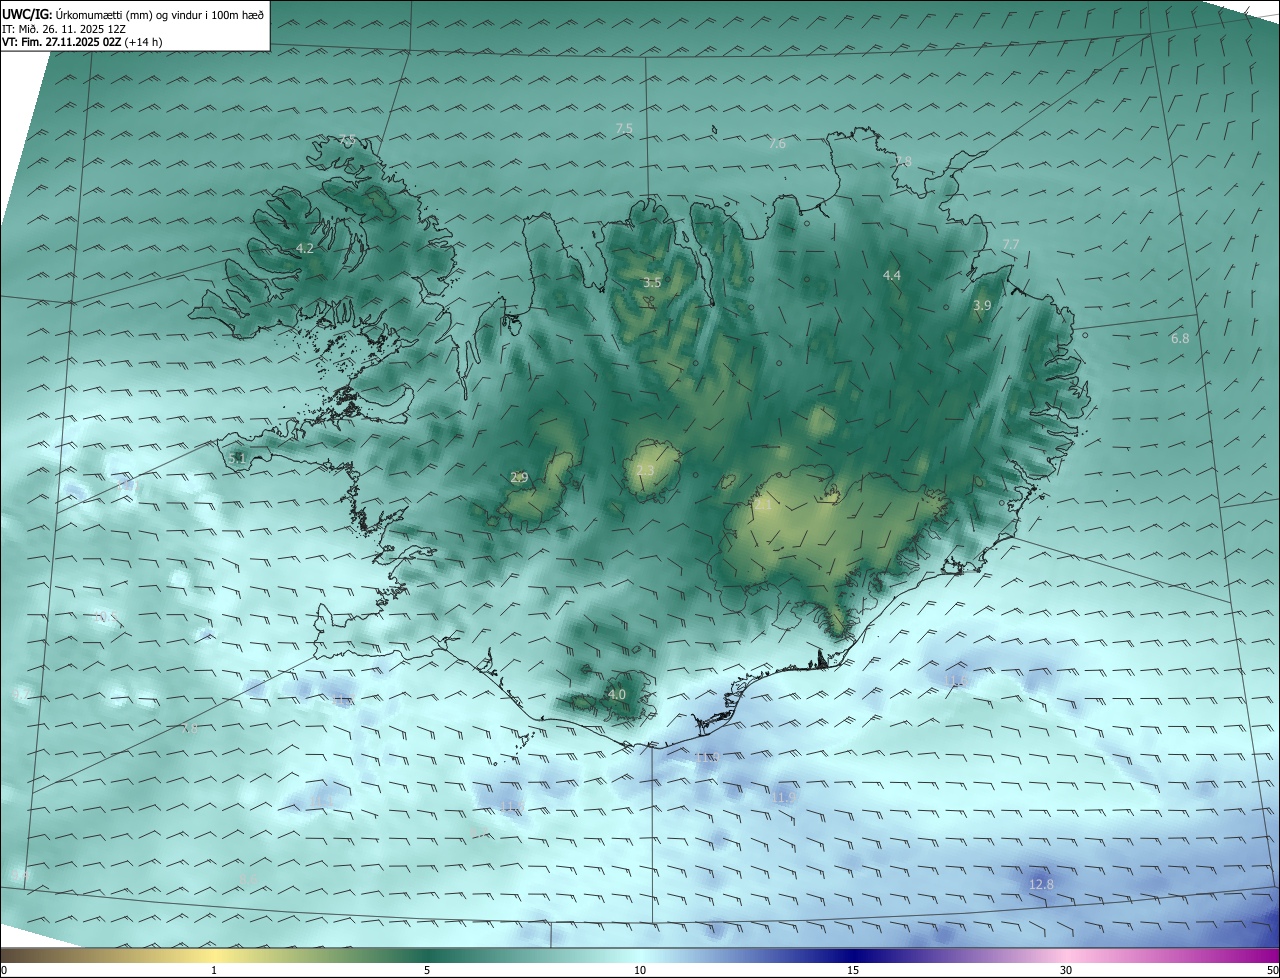The height and width of the screenshot is (978, 1280).
Task: Click the 12.8 value in the southeast ocean
Action: (x=1041, y=884)
